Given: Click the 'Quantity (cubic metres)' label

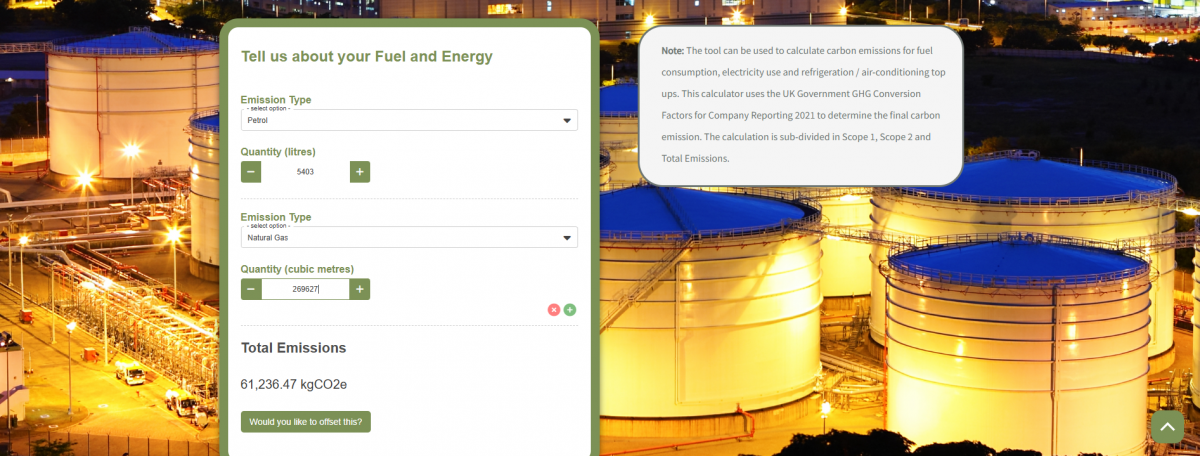Looking at the screenshot, I should (x=297, y=269).
